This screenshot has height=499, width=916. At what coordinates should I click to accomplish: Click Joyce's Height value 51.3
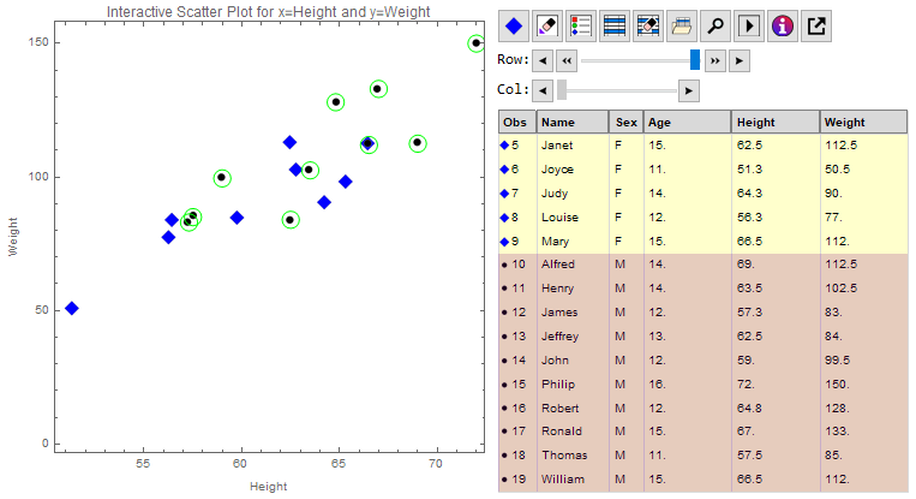pyautogui.click(x=750, y=169)
